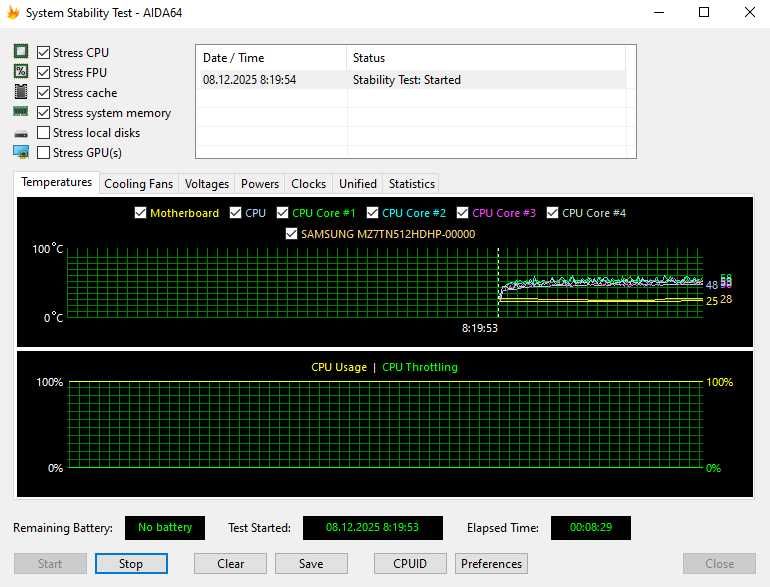
Task: Click the No battery indicator
Action: tap(165, 528)
